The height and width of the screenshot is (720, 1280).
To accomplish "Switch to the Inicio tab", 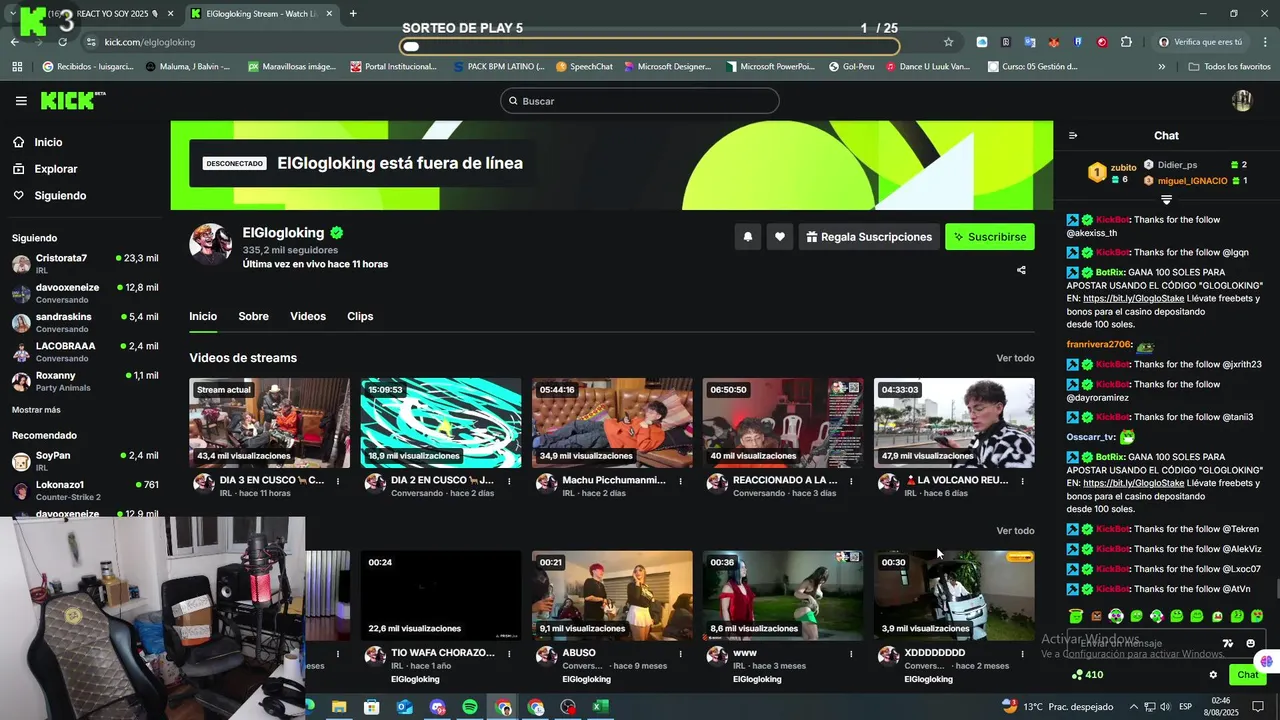I will coord(203,316).
